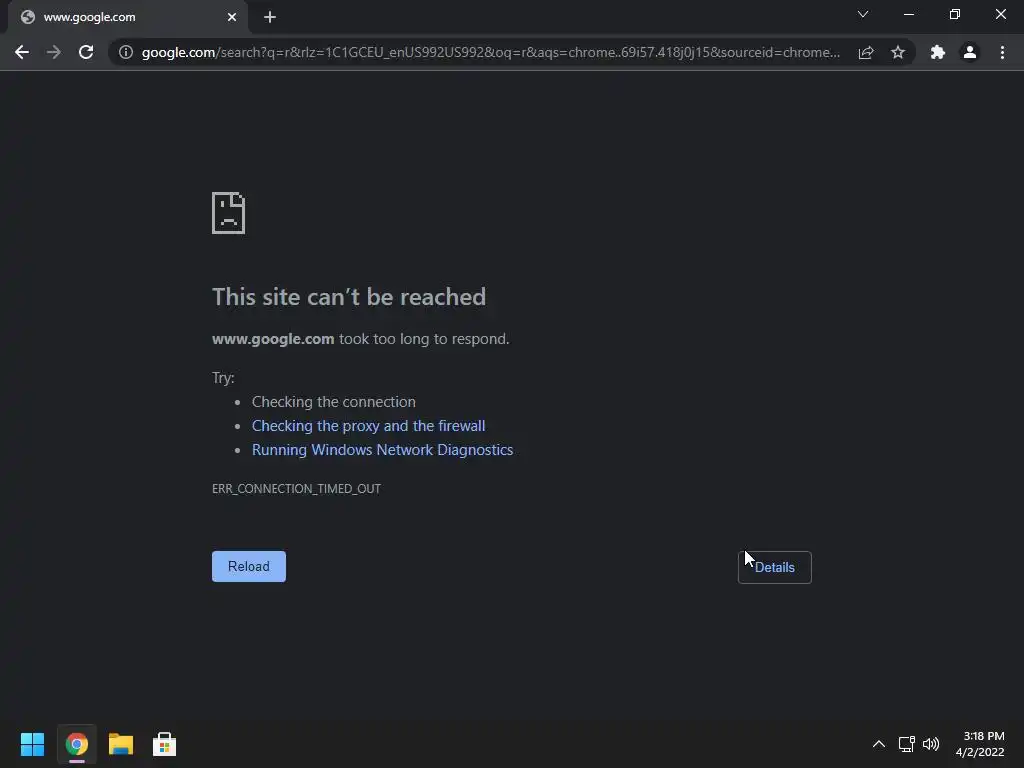Screen dimensions: 1024x768
Task: Select ERR_CONNECTION_TIMED_OUT text
Action: (296, 488)
